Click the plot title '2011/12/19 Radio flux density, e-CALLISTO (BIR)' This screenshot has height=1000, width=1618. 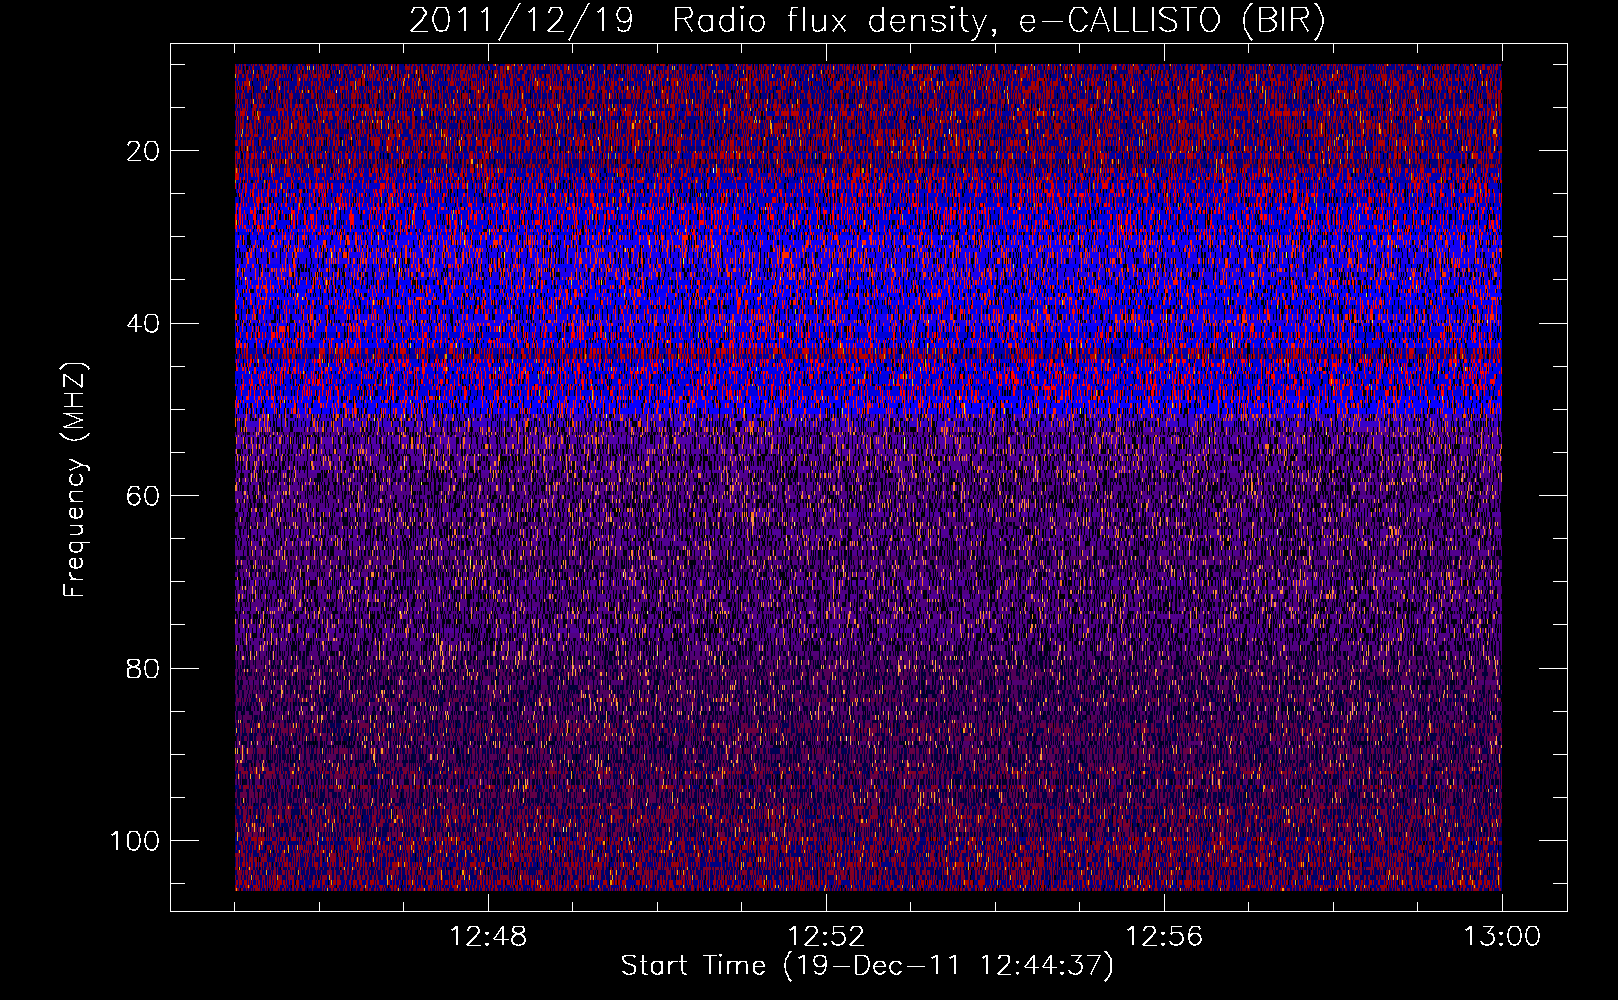click(x=867, y=21)
